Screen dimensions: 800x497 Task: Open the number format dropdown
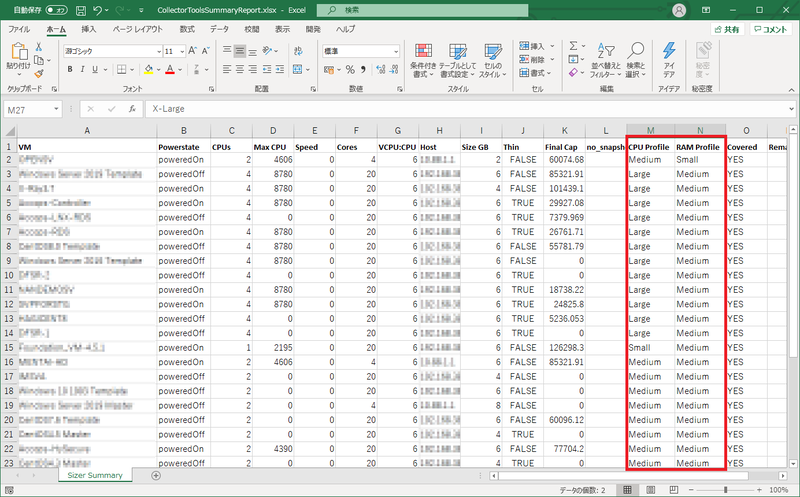(x=396, y=51)
